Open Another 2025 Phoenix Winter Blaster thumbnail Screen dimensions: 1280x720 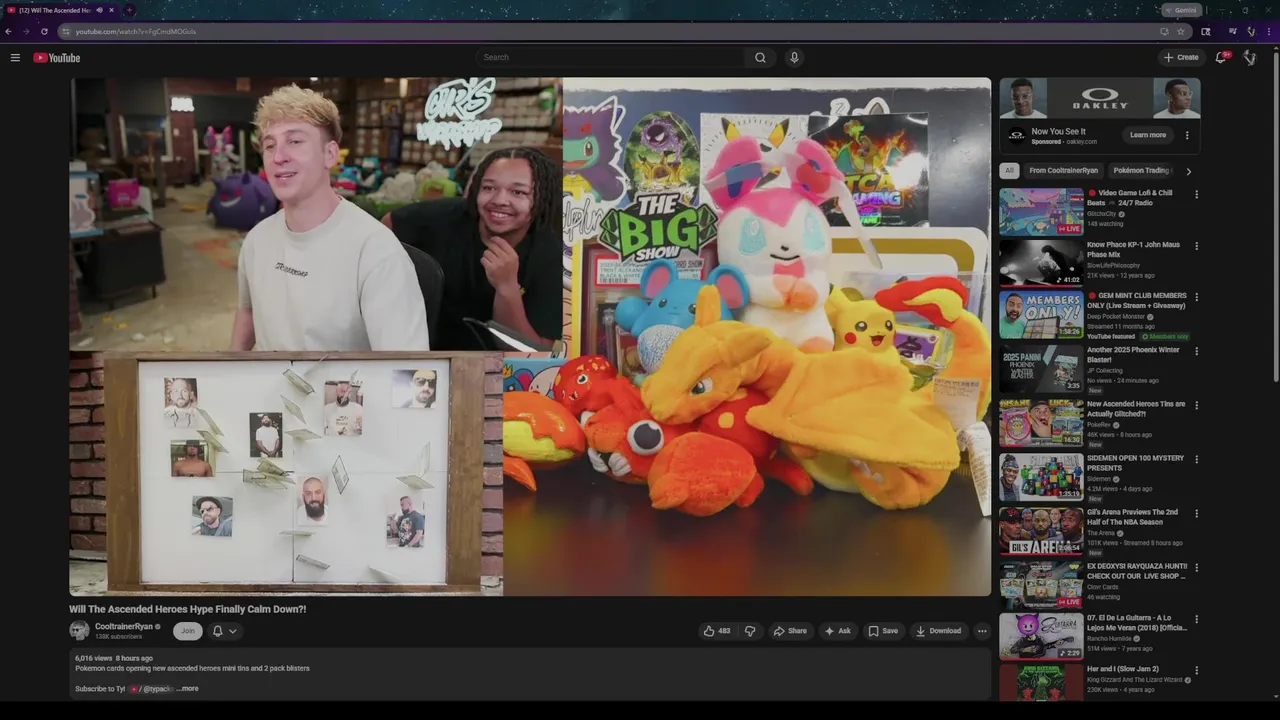[1041, 369]
